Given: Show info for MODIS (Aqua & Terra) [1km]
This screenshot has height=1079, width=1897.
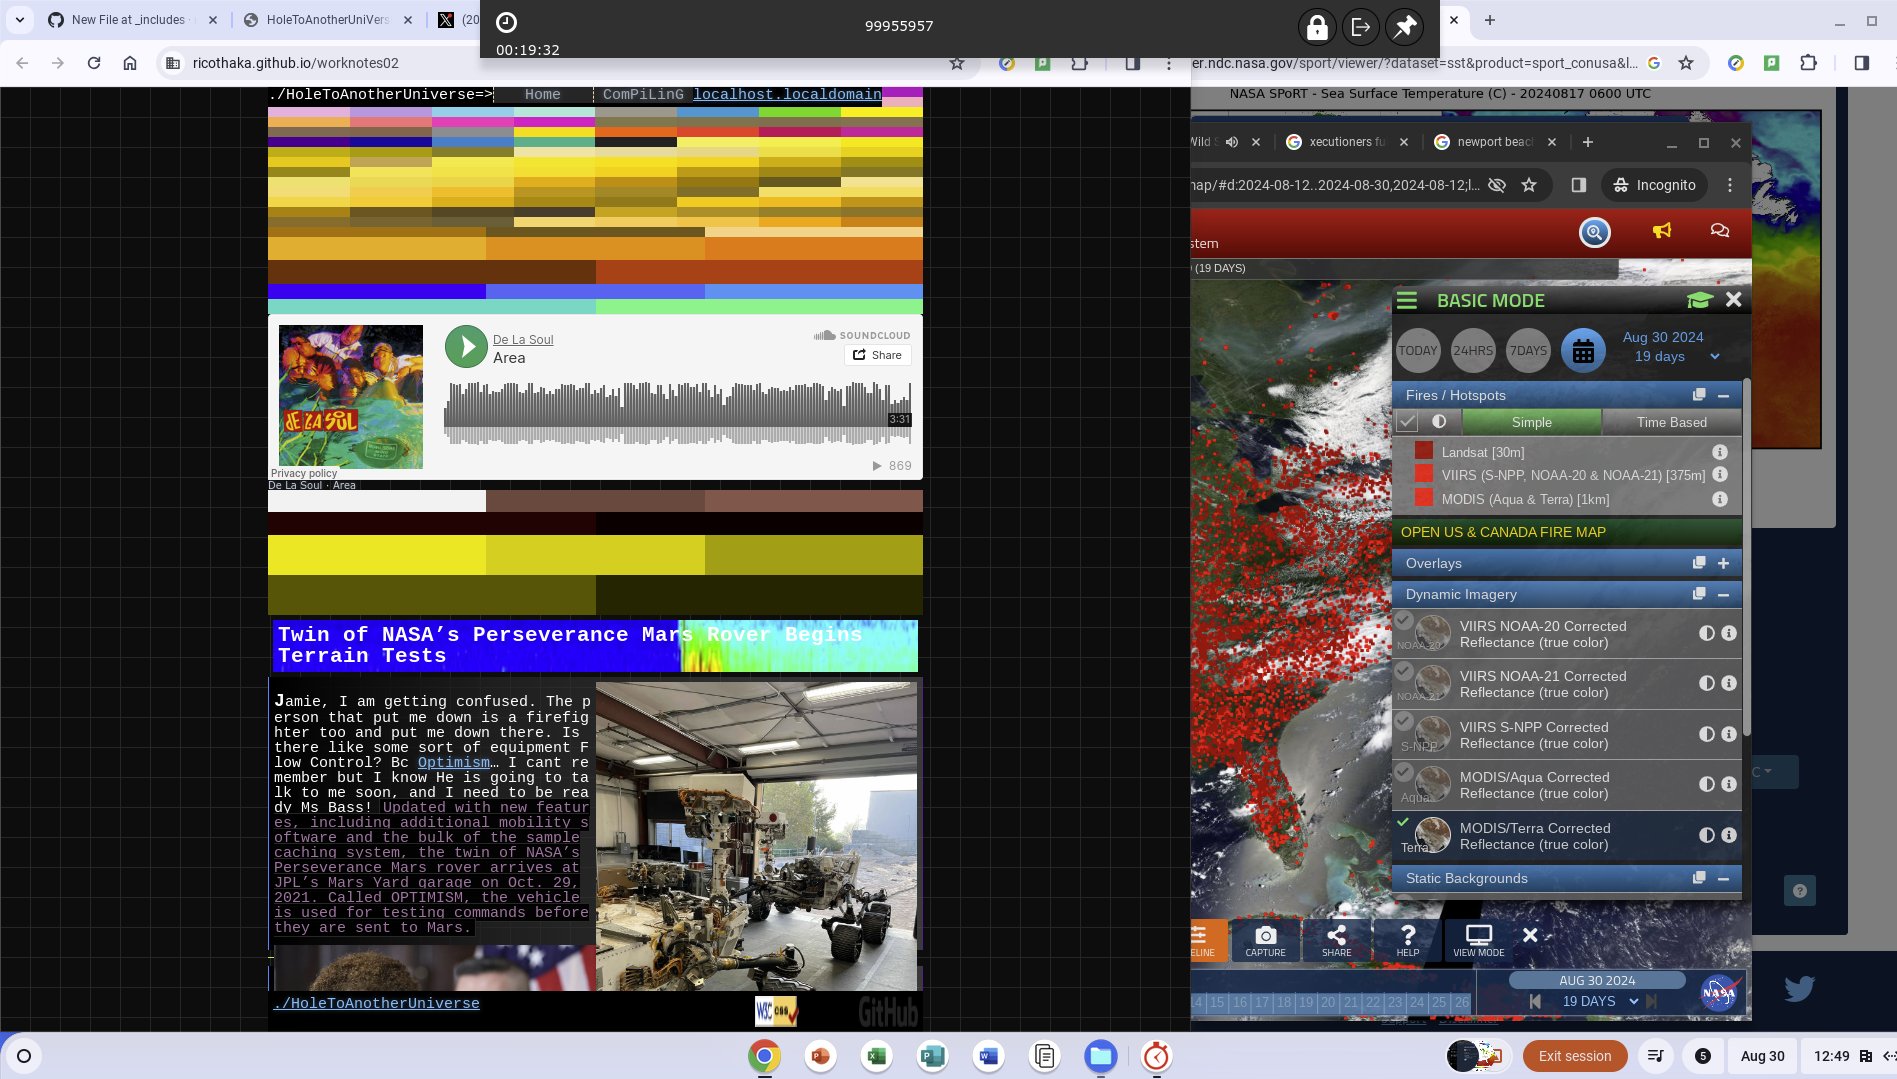Looking at the screenshot, I should pos(1720,499).
